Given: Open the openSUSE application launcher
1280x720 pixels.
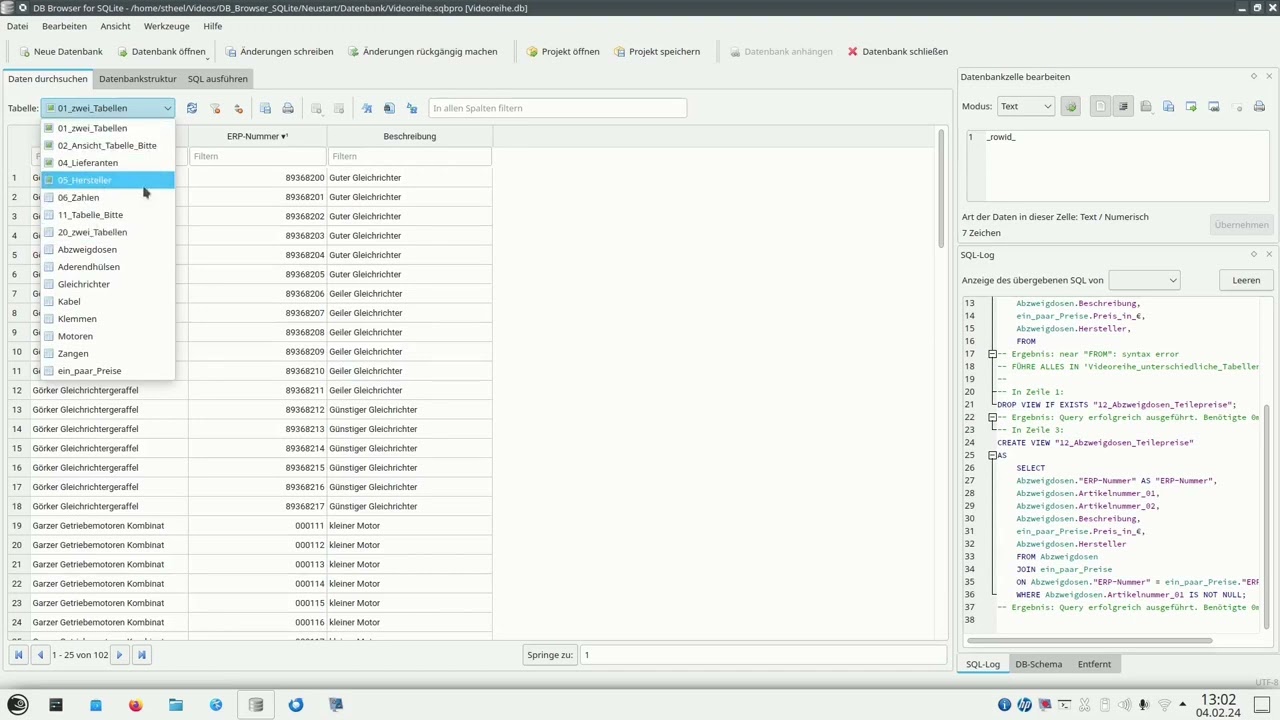Looking at the screenshot, I should tap(18, 704).
